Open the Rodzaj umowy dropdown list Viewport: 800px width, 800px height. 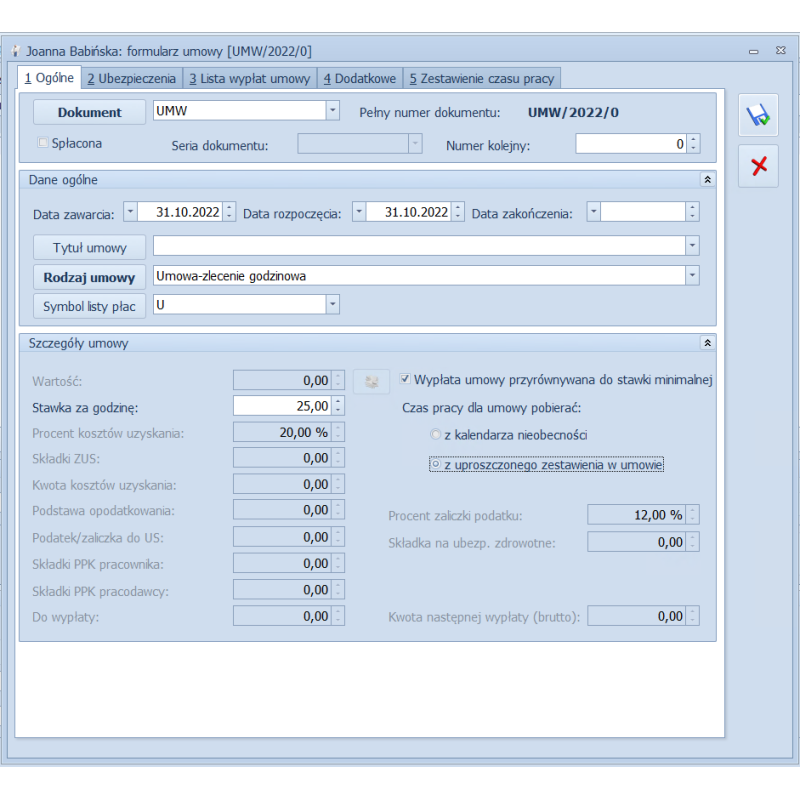point(692,275)
